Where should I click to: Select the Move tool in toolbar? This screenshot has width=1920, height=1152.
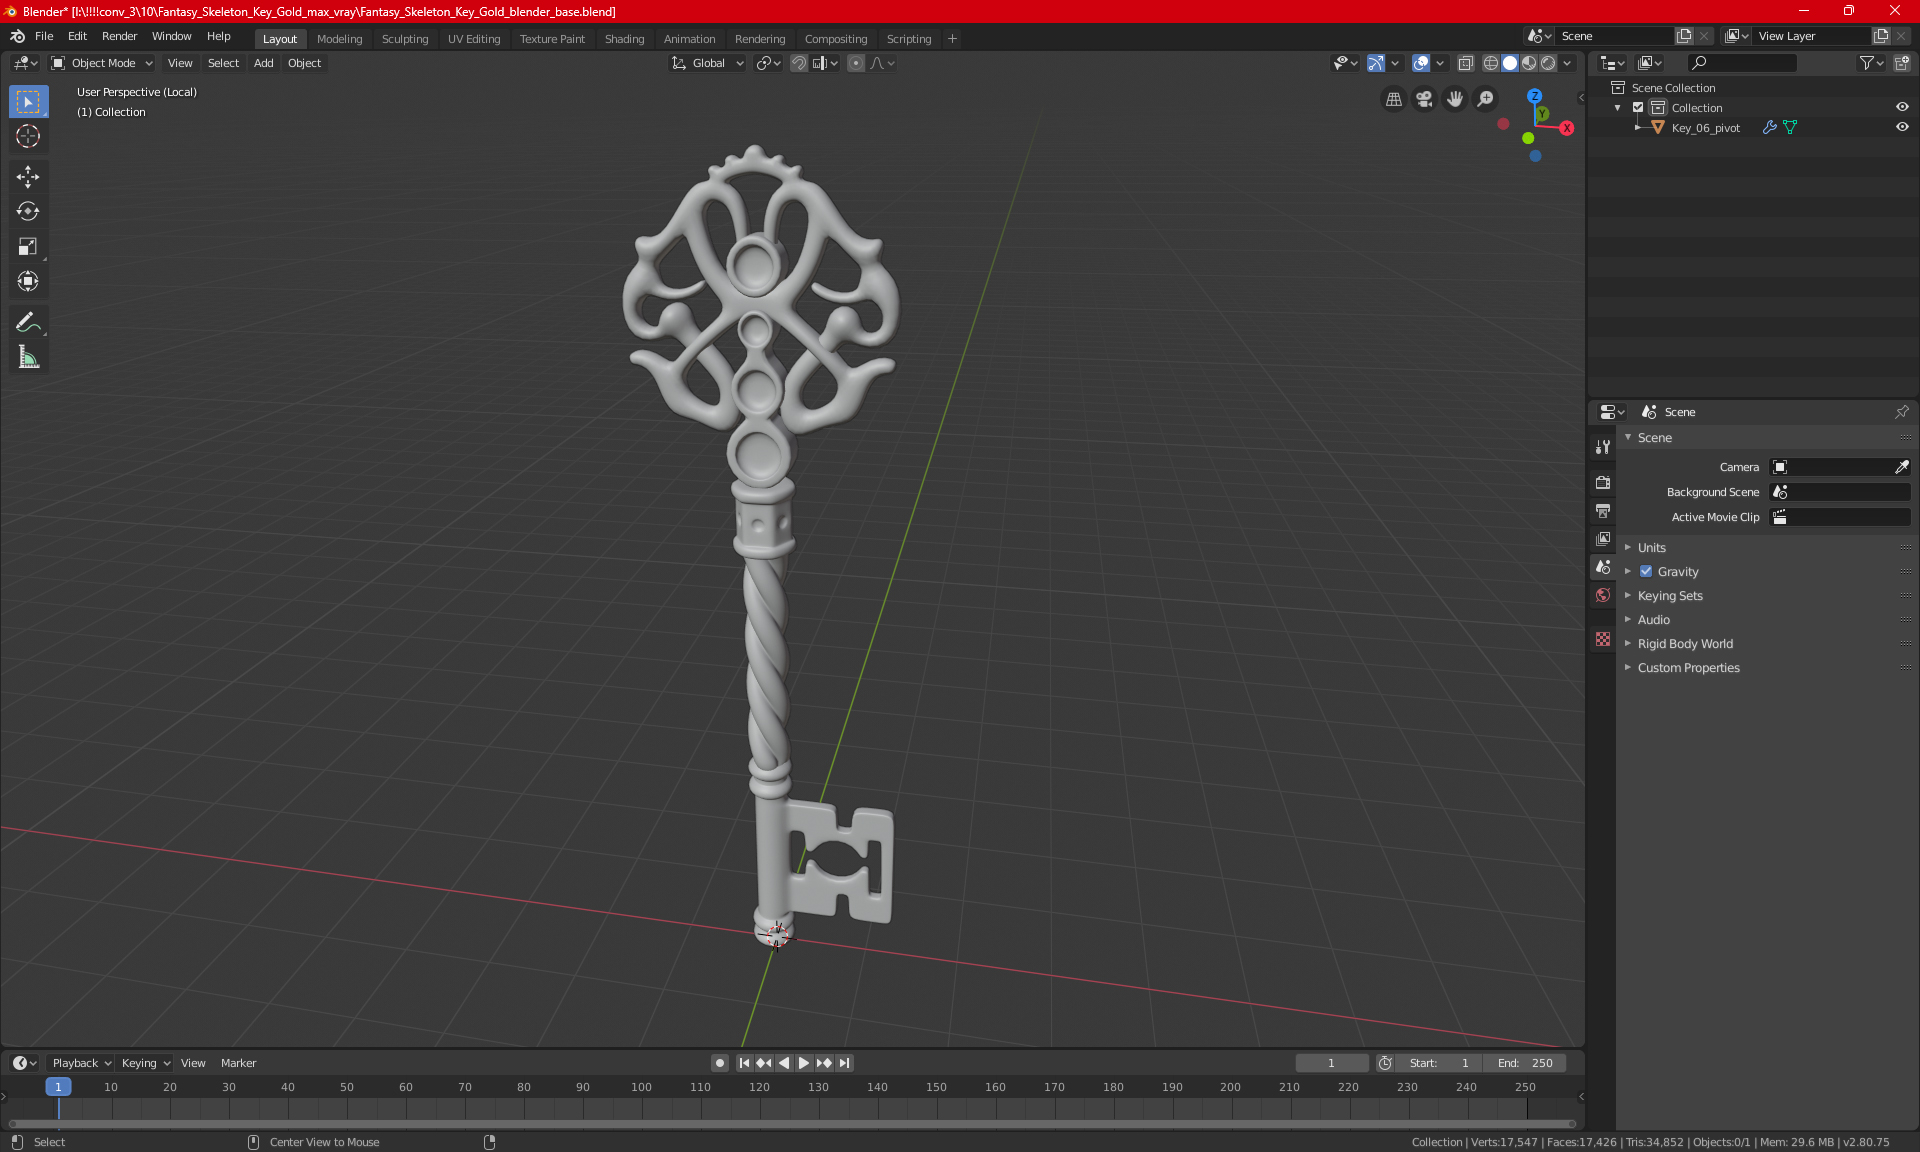pos(28,177)
